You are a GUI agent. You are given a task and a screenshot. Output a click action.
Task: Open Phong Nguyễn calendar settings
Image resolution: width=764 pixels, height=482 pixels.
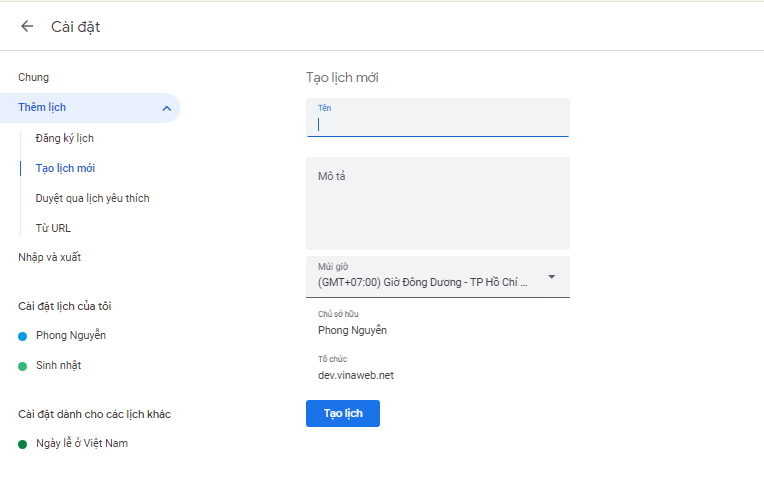tap(70, 335)
